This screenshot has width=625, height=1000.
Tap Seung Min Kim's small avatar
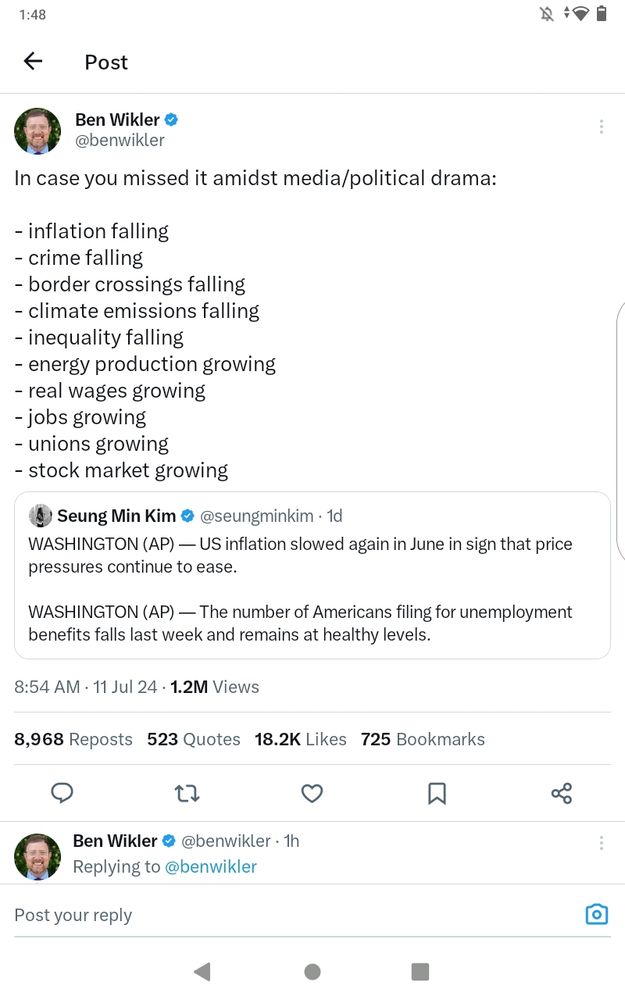[40, 516]
